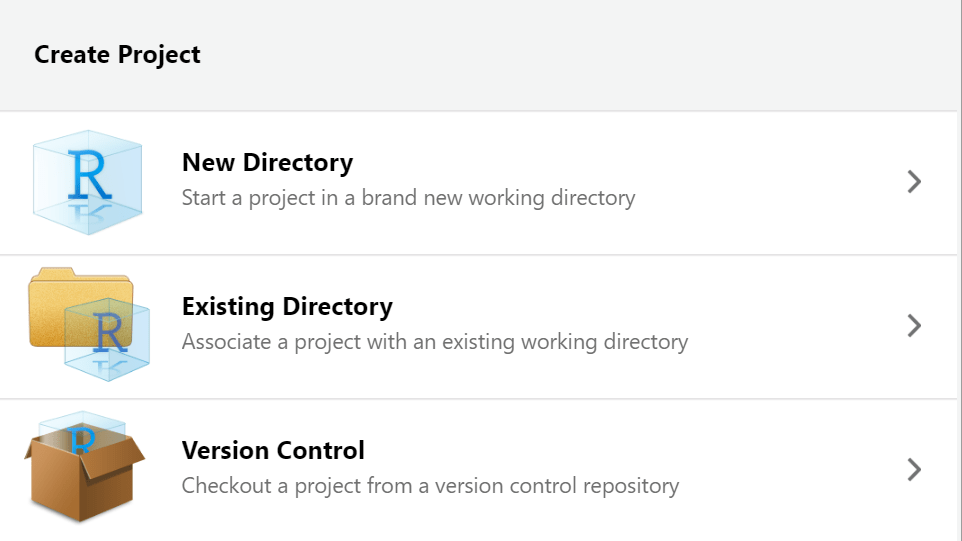962x541 pixels.
Task: Open Existing Directory via its chevron arrow
Action: point(913,326)
